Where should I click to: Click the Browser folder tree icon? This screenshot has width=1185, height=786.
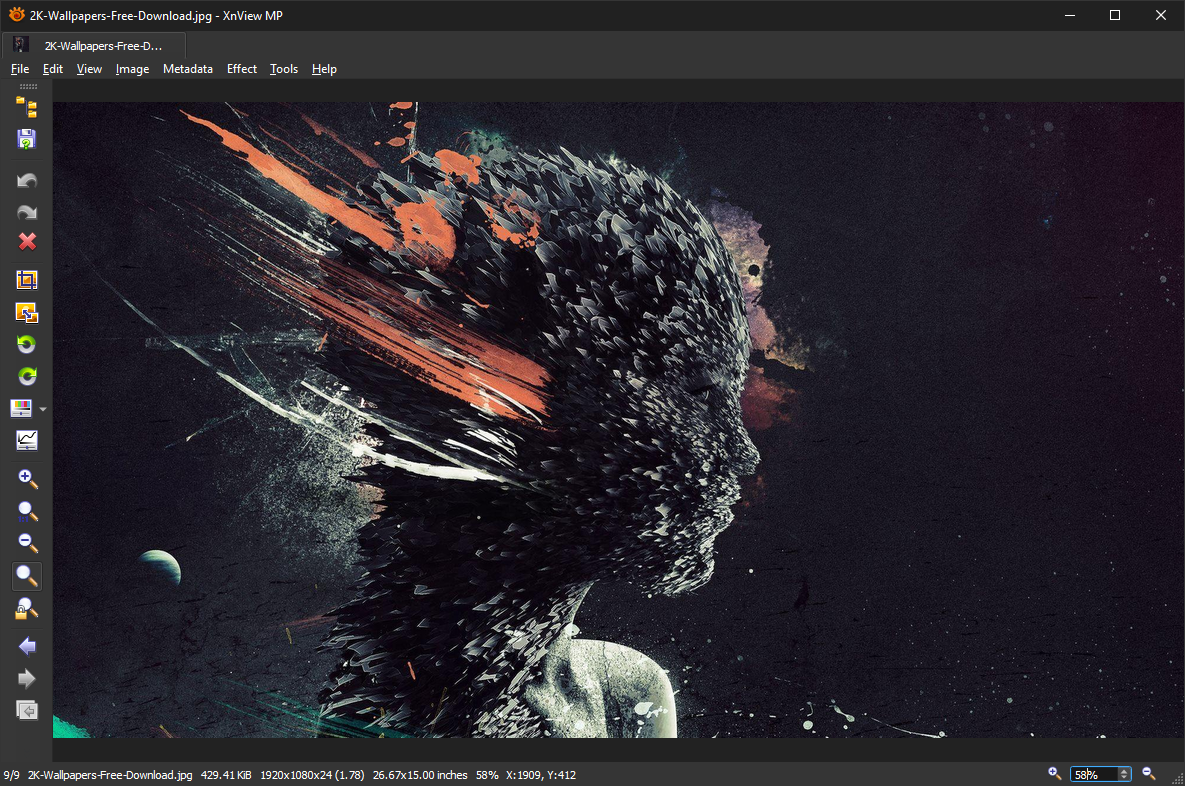[27, 108]
